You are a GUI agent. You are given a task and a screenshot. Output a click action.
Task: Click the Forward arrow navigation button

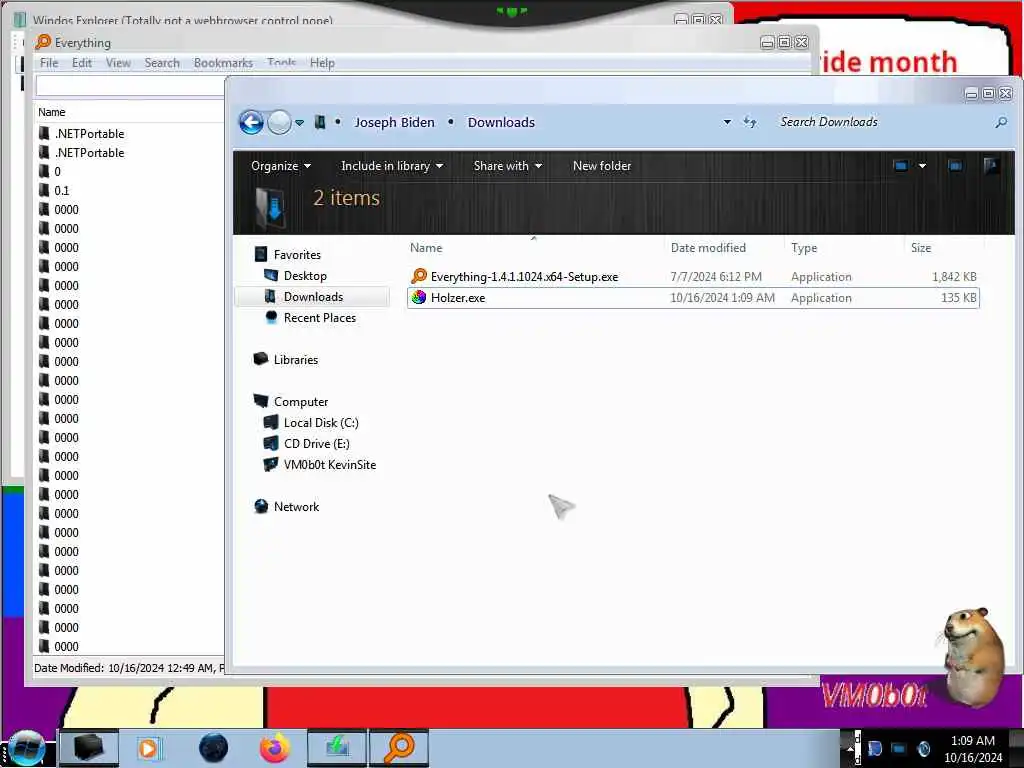tap(280, 122)
